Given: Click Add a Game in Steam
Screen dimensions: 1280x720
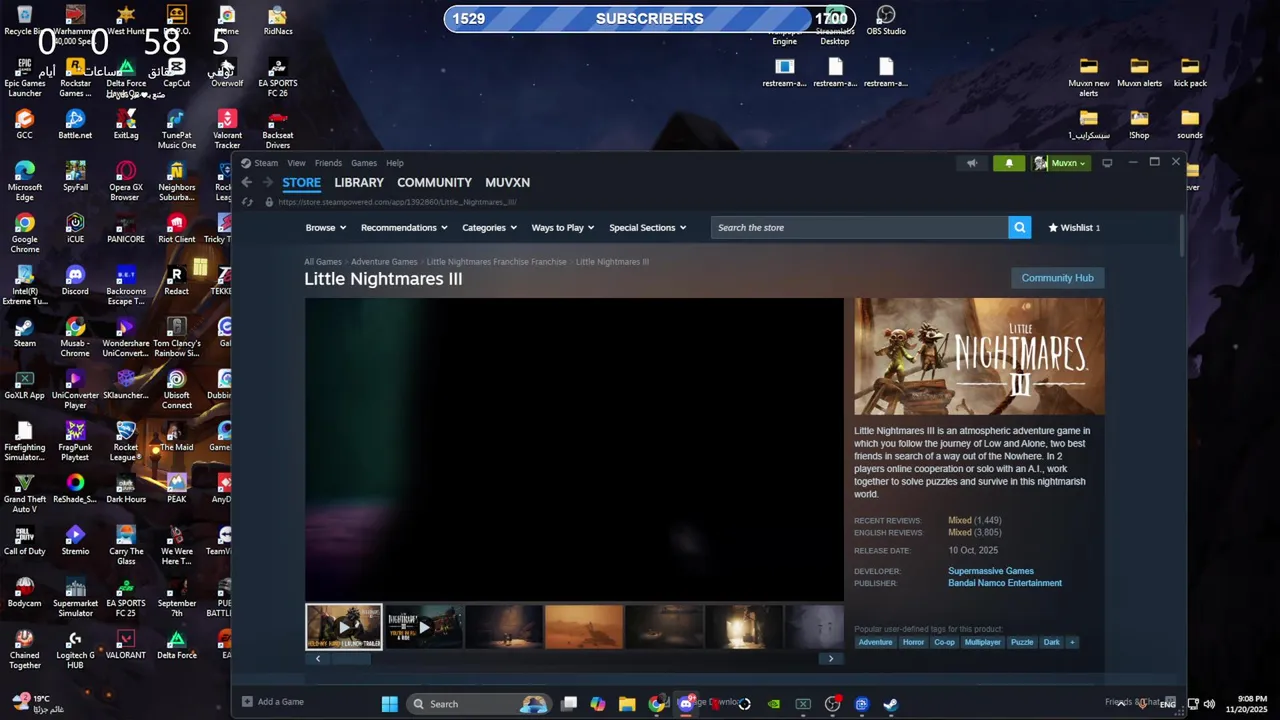Looking at the screenshot, I should tap(273, 702).
